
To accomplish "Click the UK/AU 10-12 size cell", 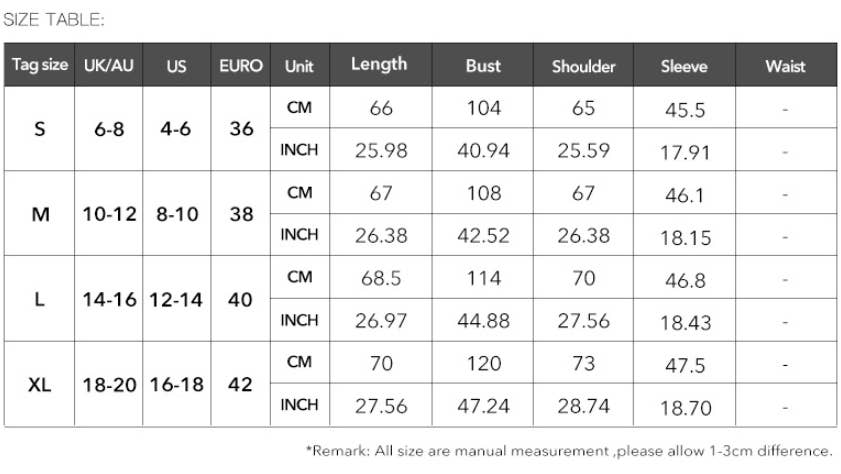I will pos(109,214).
